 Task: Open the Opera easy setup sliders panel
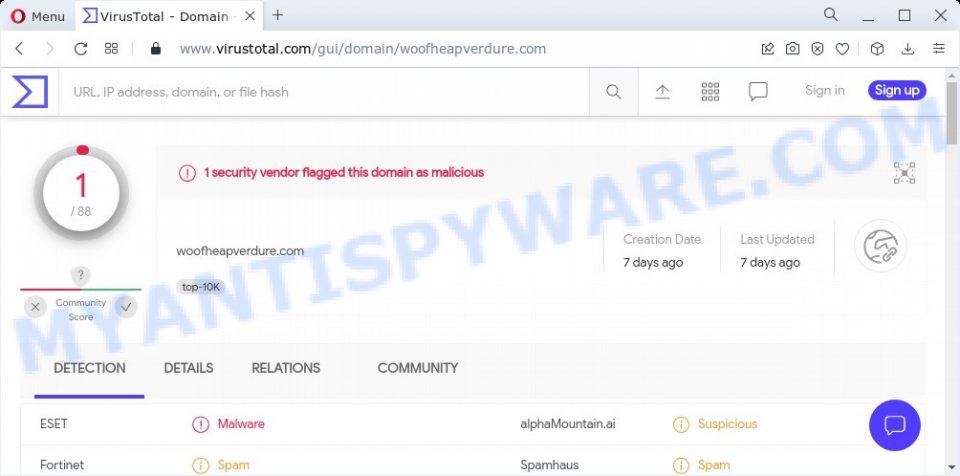pyautogui.click(x=939, y=49)
